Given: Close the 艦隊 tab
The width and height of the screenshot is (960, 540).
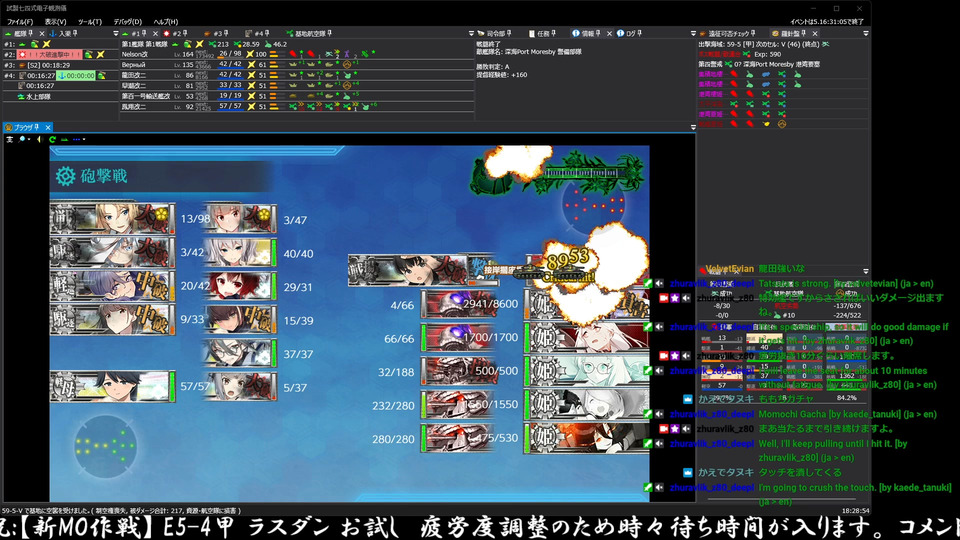Looking at the screenshot, I should [x=42, y=34].
